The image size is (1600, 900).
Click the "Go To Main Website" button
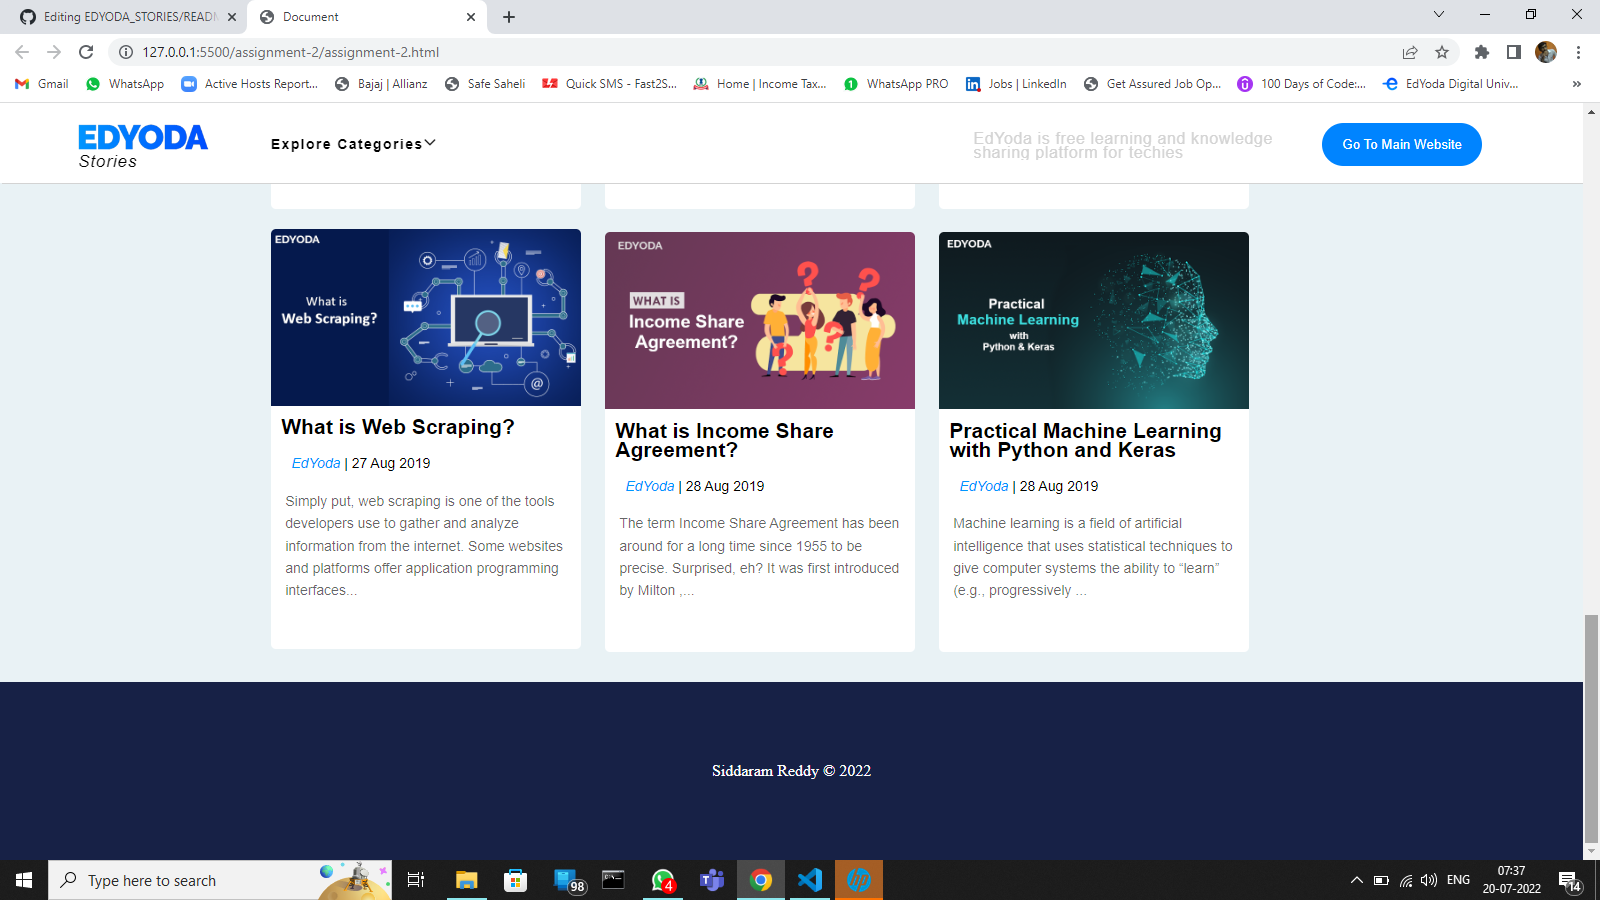pos(1401,144)
